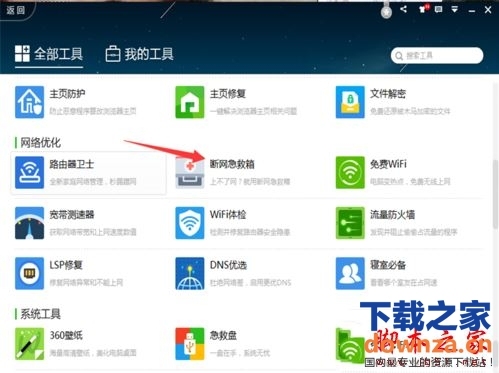Open the LSP修复 repair icon
499x373 pixels.
pyautogui.click(x=29, y=273)
